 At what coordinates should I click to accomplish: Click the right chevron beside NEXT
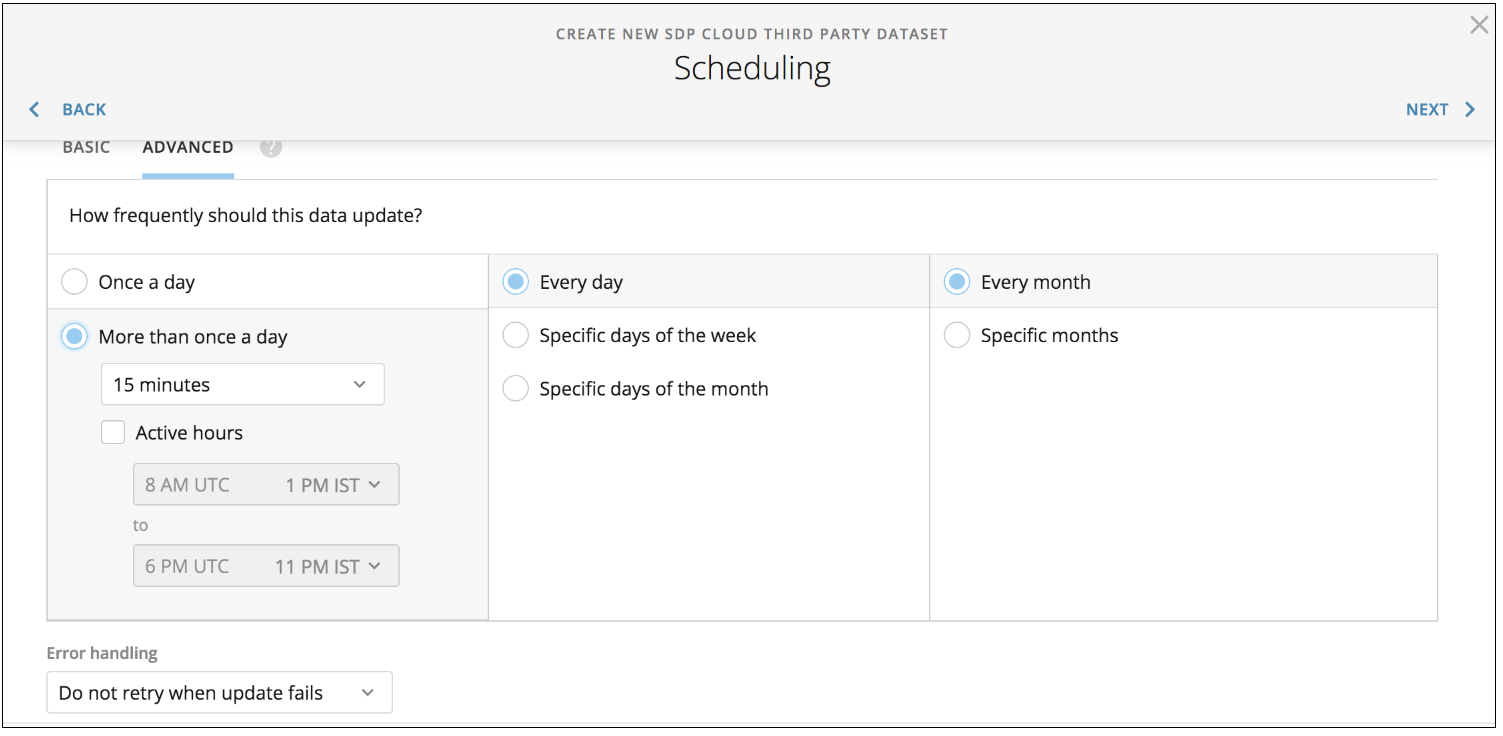[x=1470, y=109]
